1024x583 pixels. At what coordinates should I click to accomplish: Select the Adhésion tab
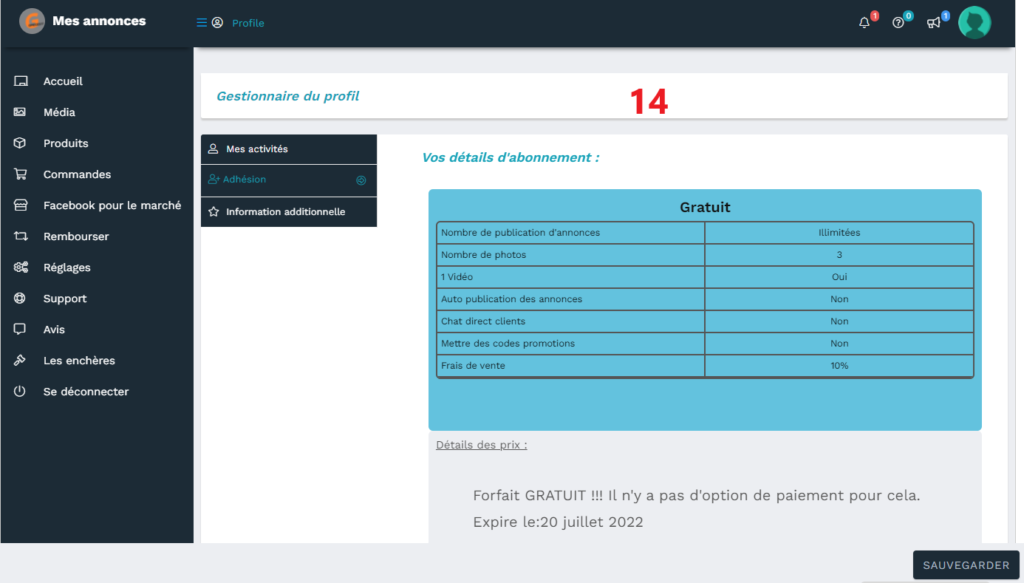coord(289,180)
